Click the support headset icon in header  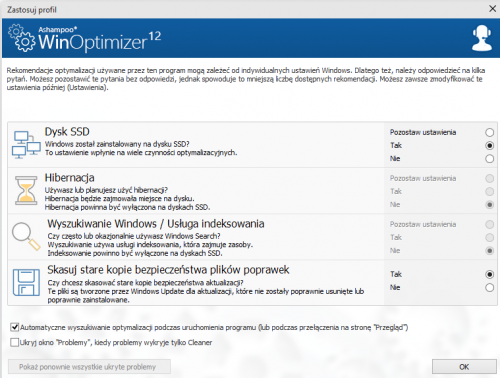pos(482,38)
